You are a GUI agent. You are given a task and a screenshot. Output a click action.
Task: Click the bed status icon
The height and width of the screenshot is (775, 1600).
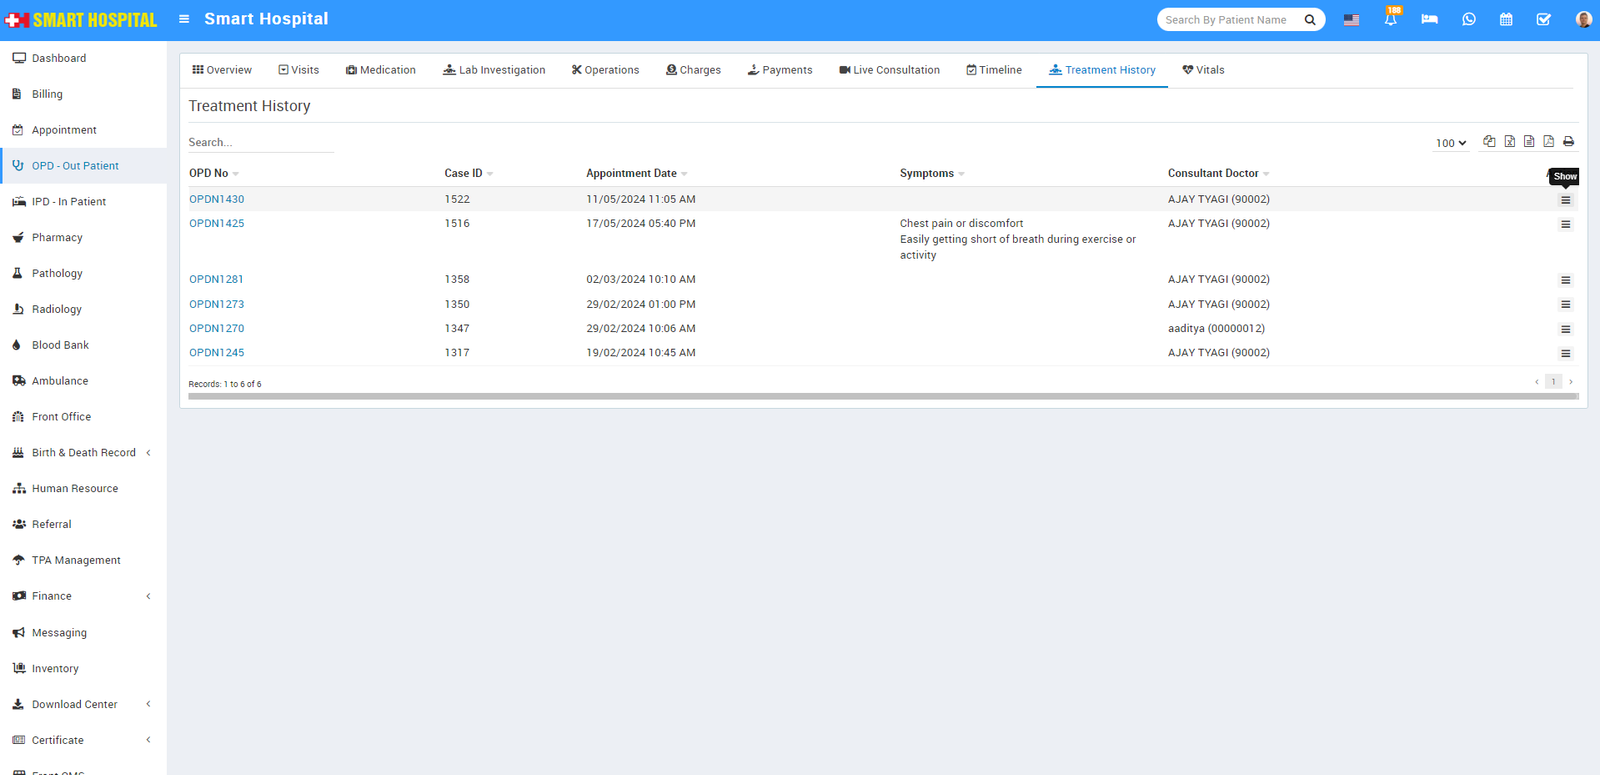point(1429,20)
